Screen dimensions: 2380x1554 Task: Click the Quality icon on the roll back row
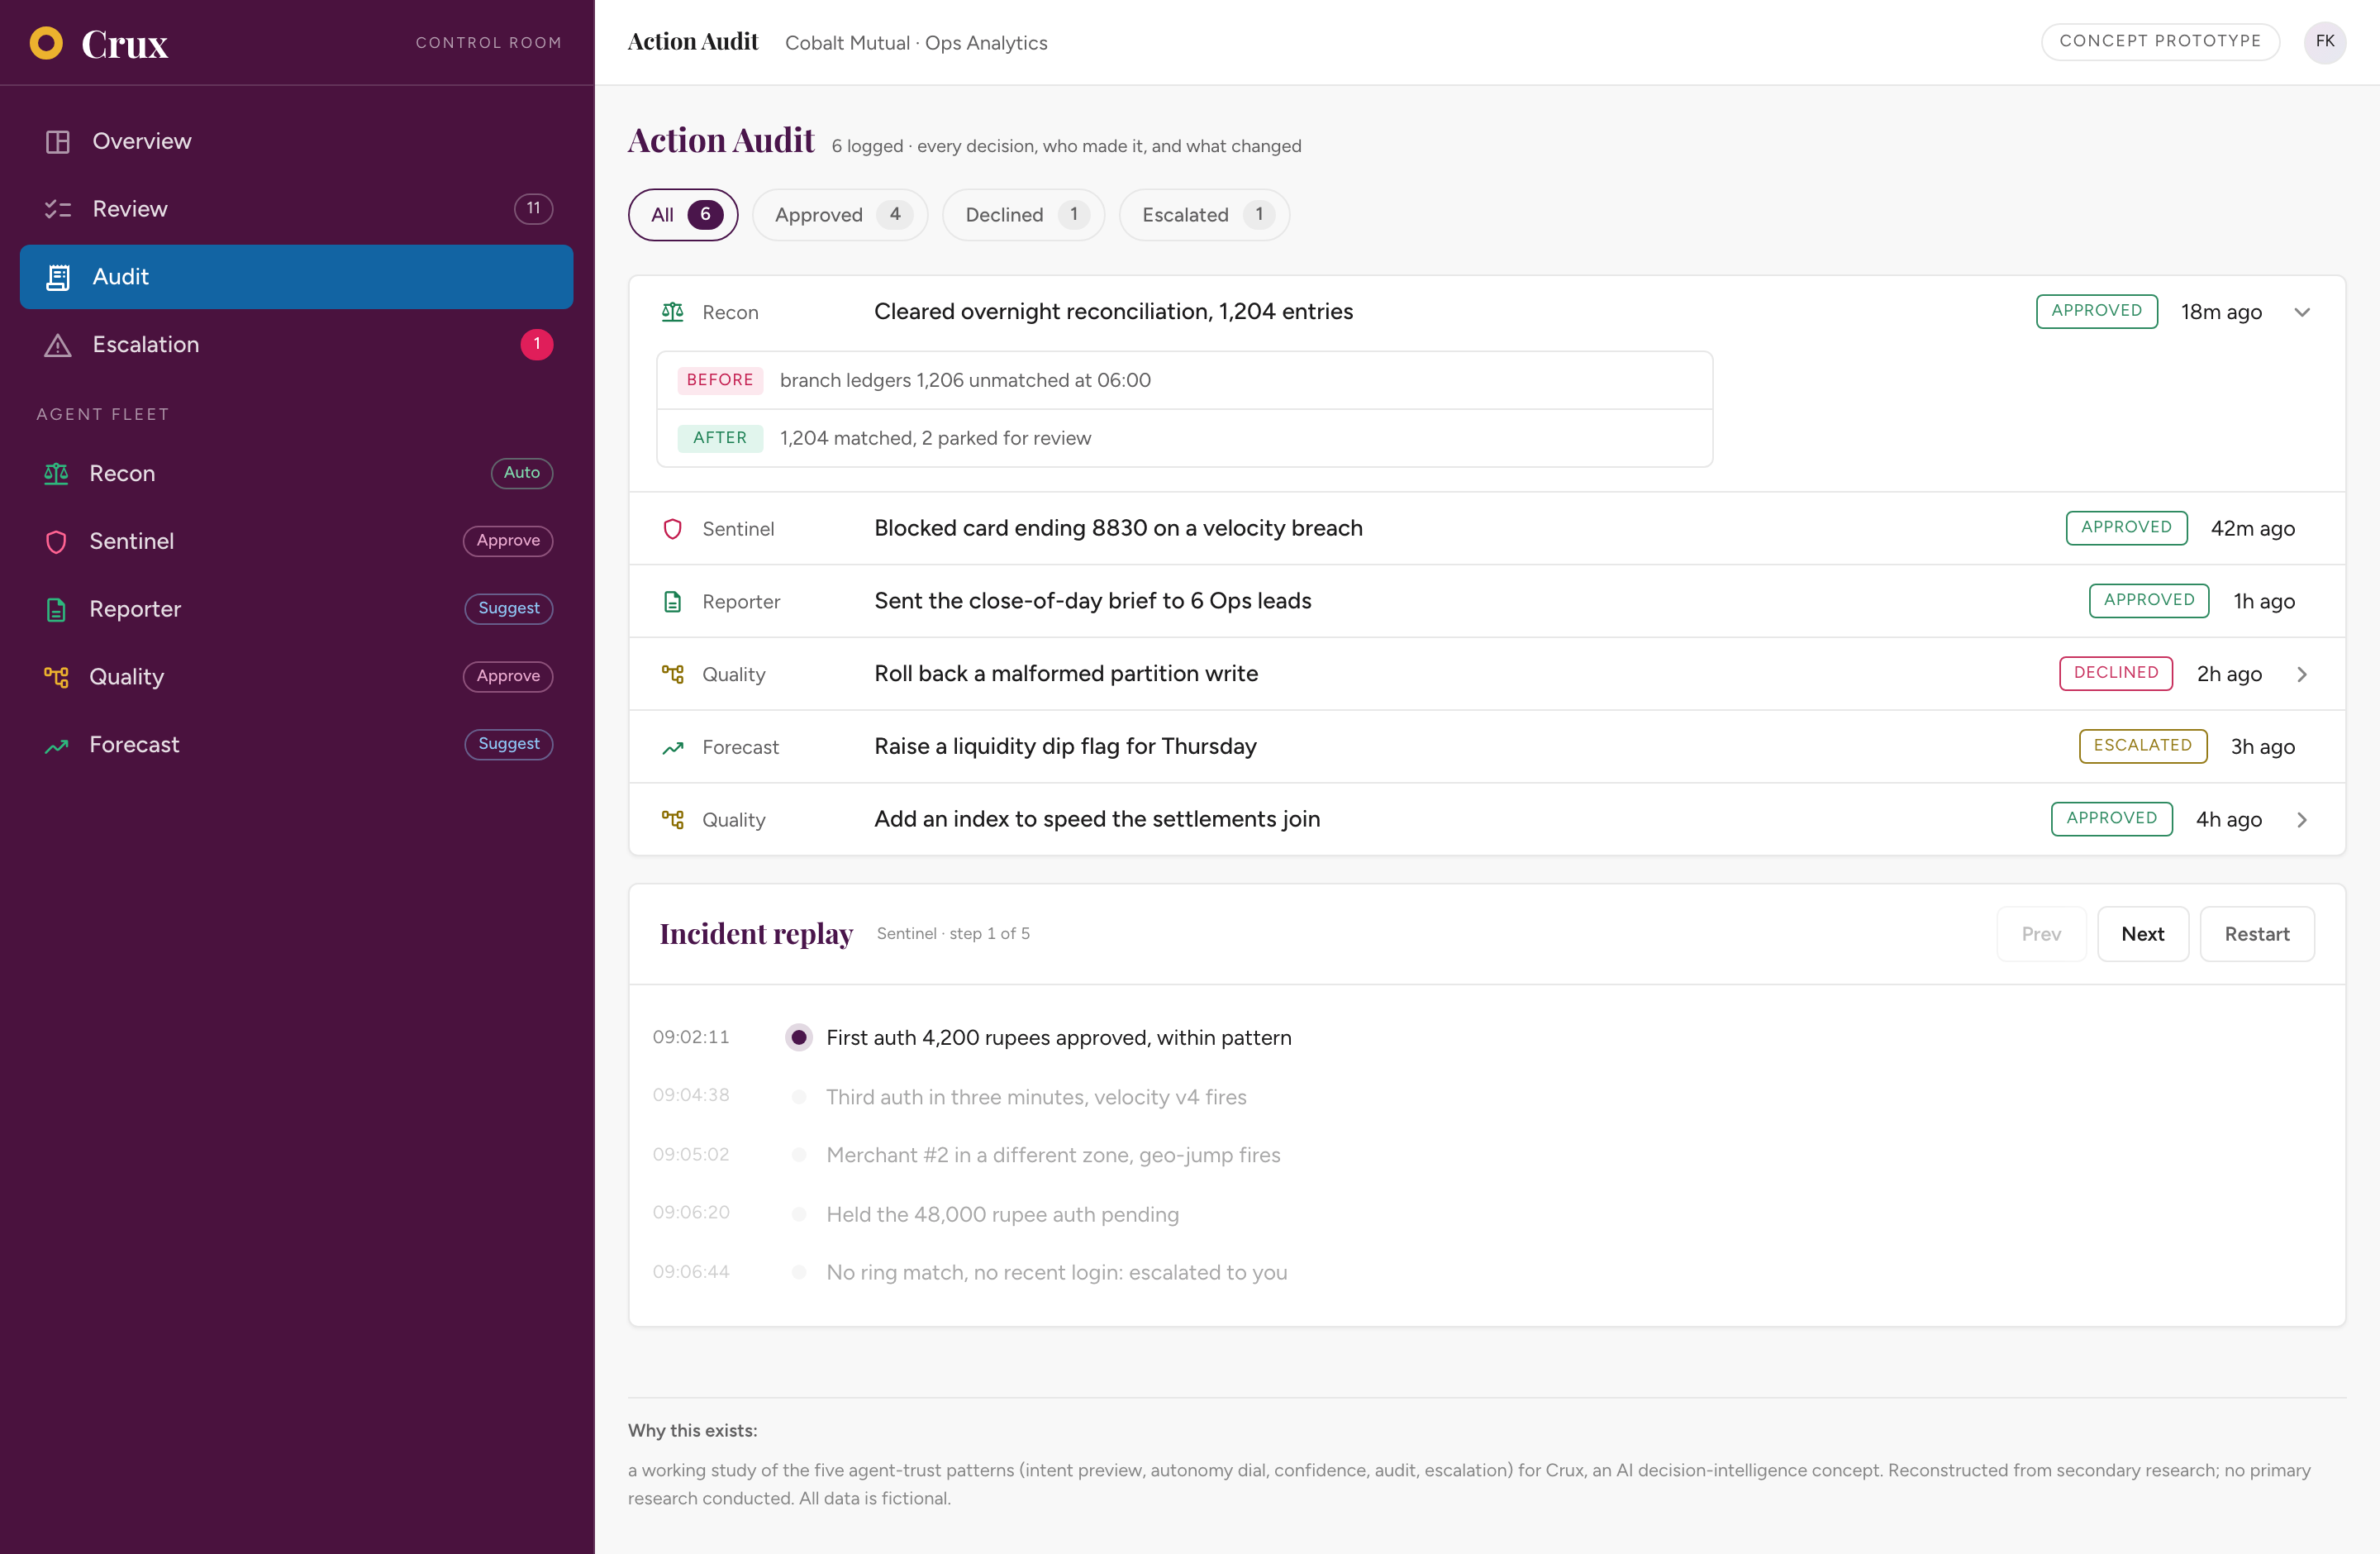point(673,674)
